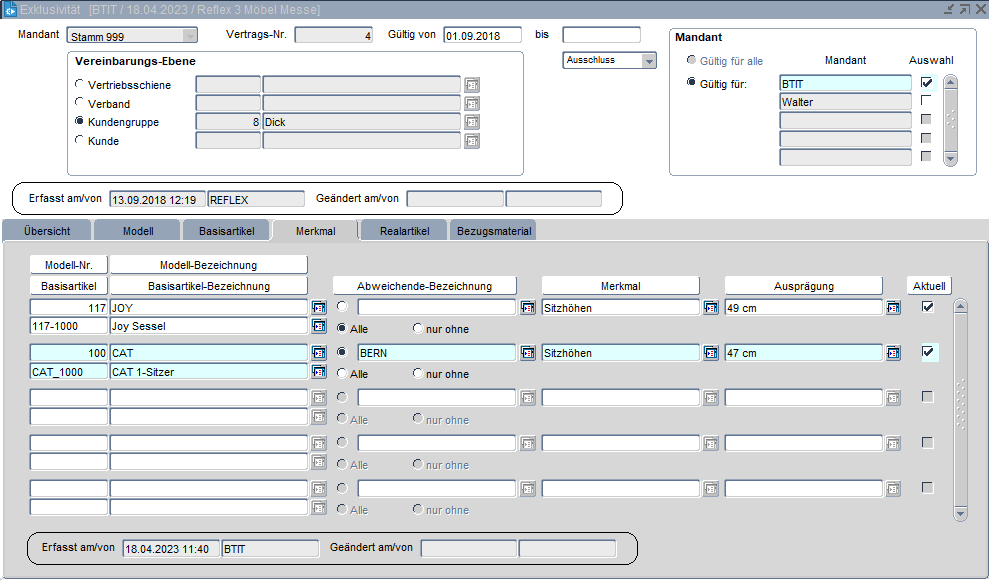
Task: Switch to the Realartikel tab
Action: click(x=404, y=231)
